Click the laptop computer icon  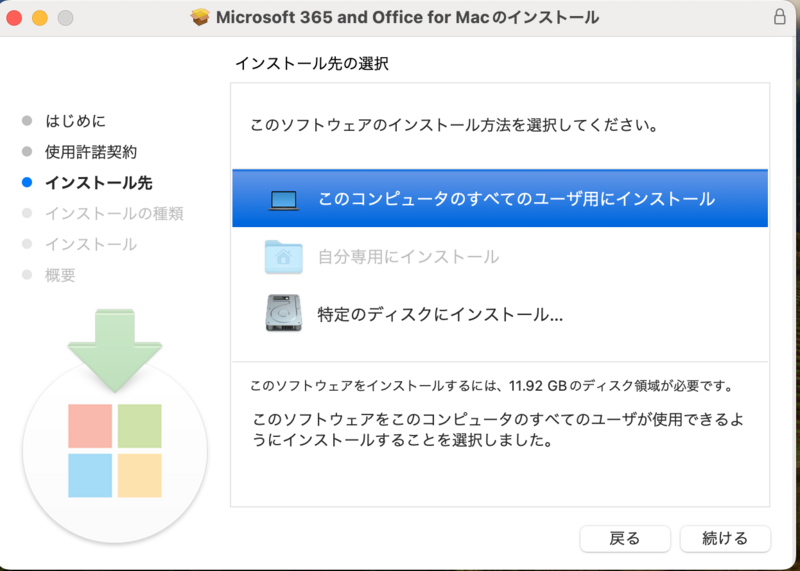[284, 200]
